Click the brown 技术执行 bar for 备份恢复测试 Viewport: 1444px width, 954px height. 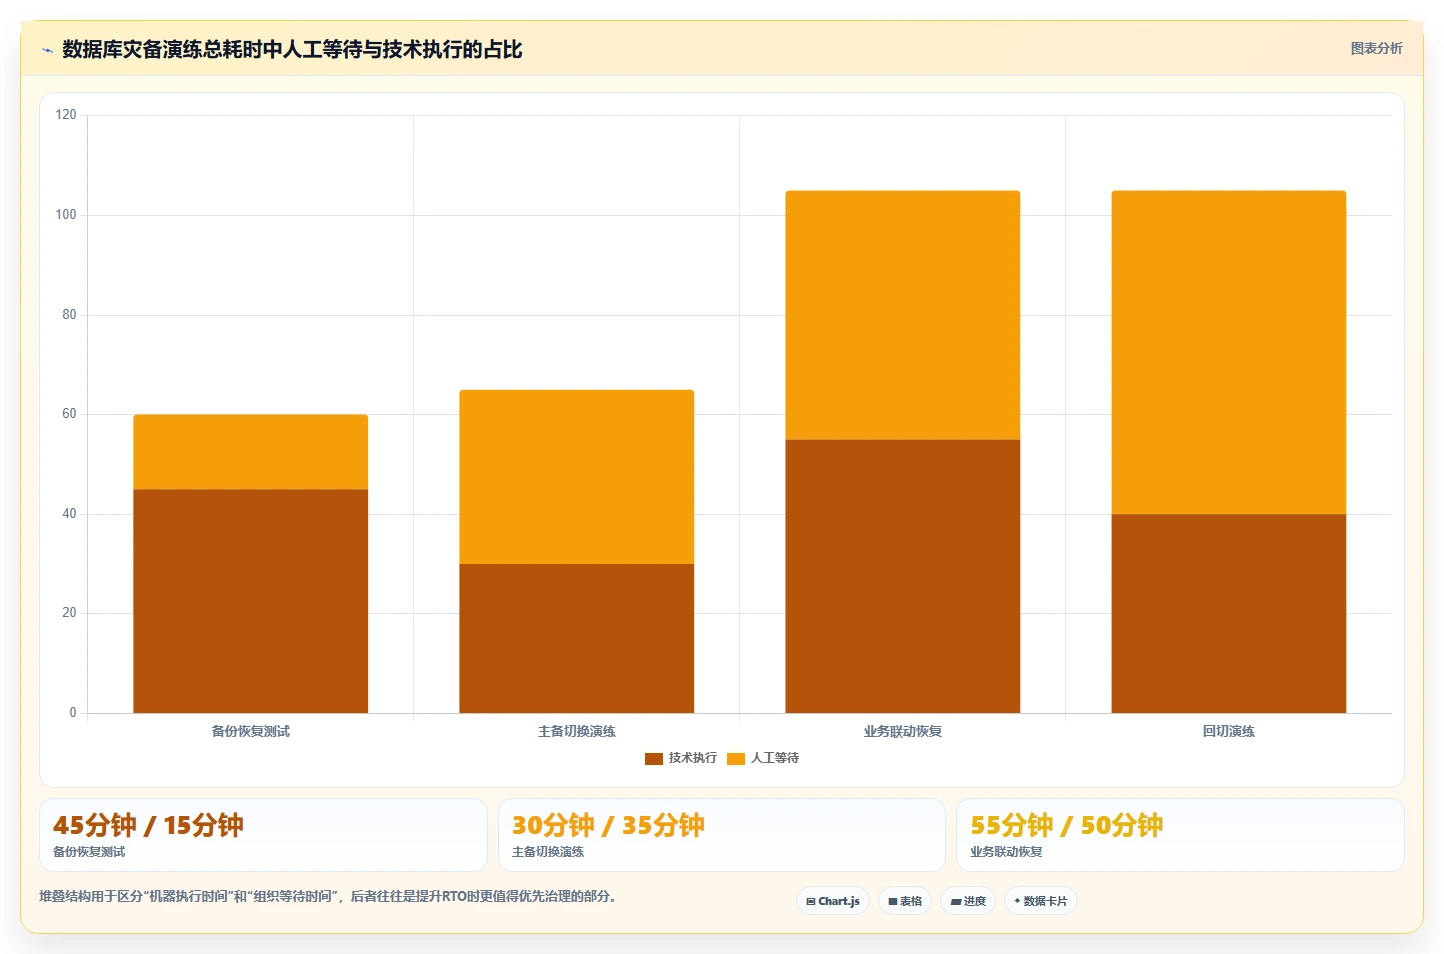[x=250, y=601]
